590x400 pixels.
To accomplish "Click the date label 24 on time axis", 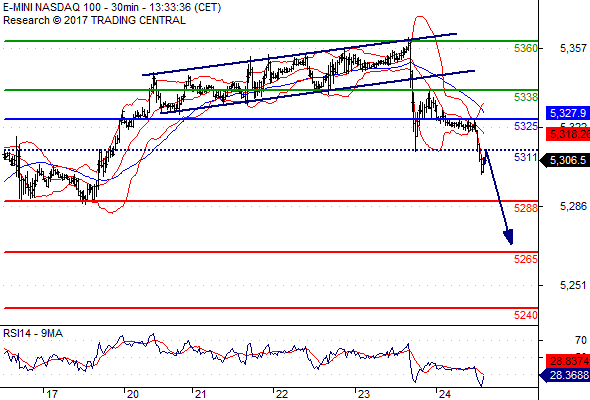I will (444, 394).
